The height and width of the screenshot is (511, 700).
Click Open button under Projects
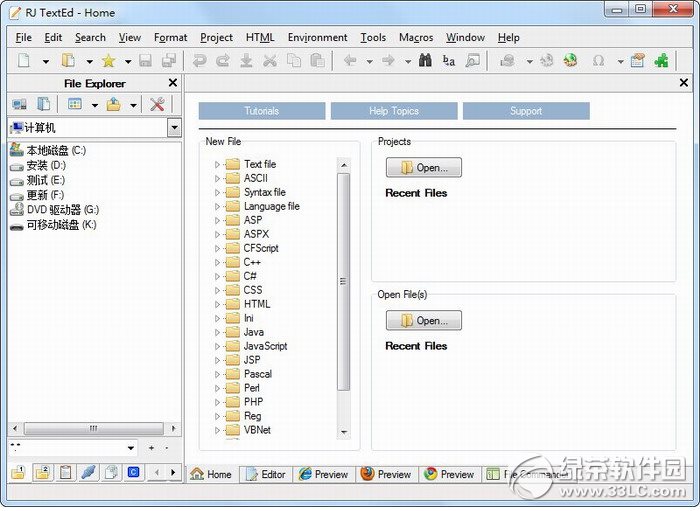click(x=424, y=167)
